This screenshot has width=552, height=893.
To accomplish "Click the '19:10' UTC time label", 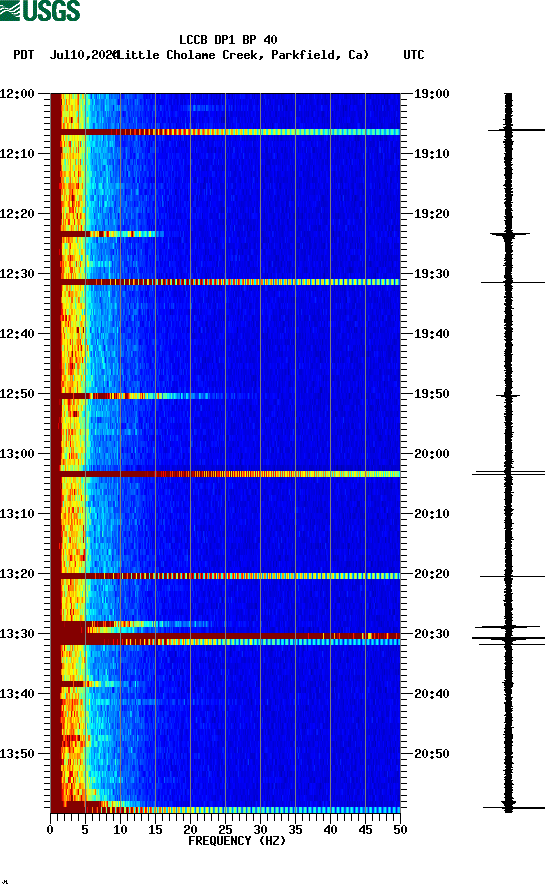I will 432,154.
